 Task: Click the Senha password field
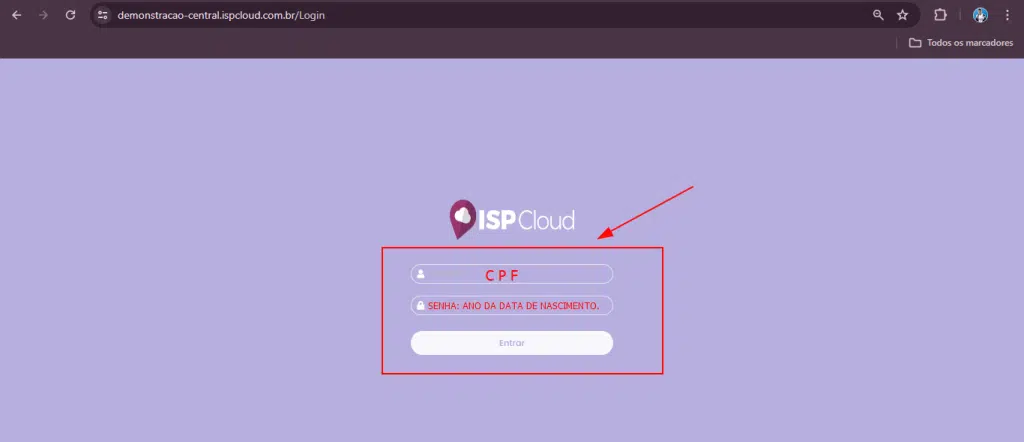[511, 306]
